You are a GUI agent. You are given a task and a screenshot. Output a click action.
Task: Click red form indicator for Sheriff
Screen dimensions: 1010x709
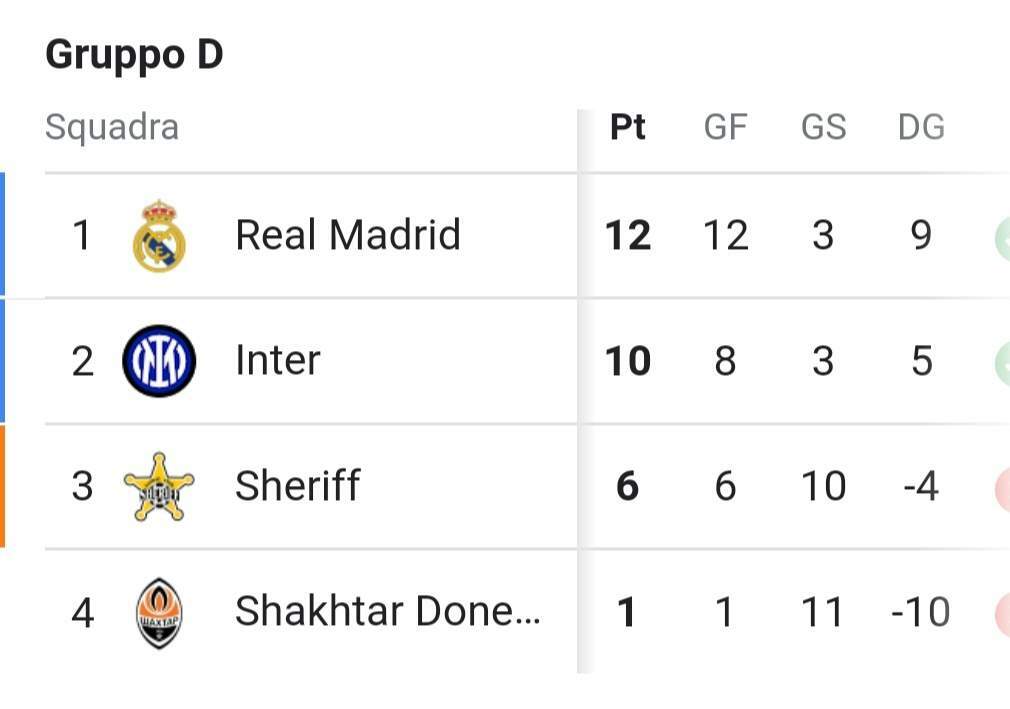pos(1001,488)
